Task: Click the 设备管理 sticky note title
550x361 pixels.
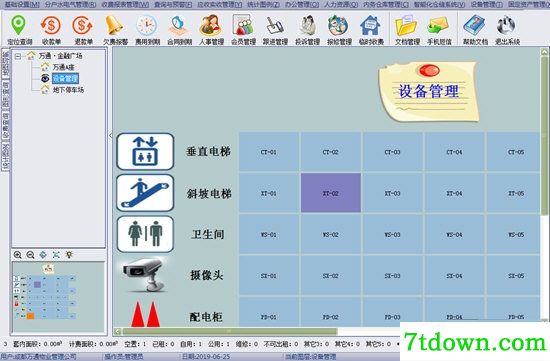Action: [x=428, y=91]
